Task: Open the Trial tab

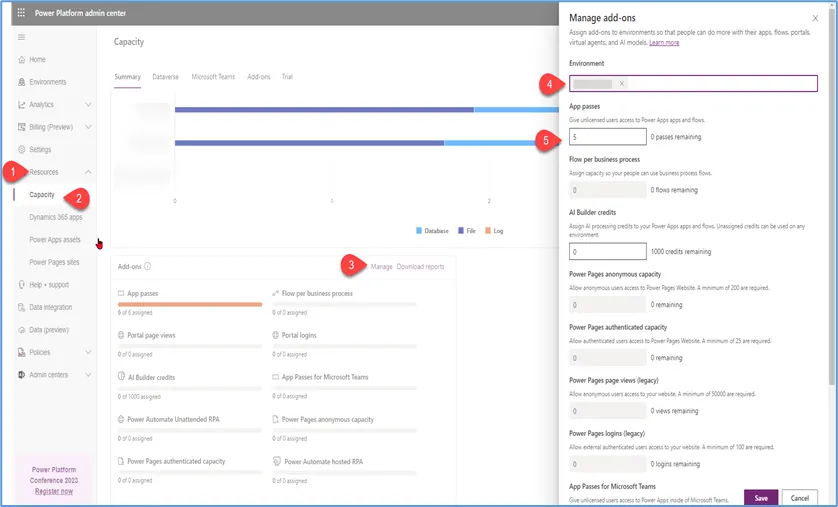Action: [287, 77]
